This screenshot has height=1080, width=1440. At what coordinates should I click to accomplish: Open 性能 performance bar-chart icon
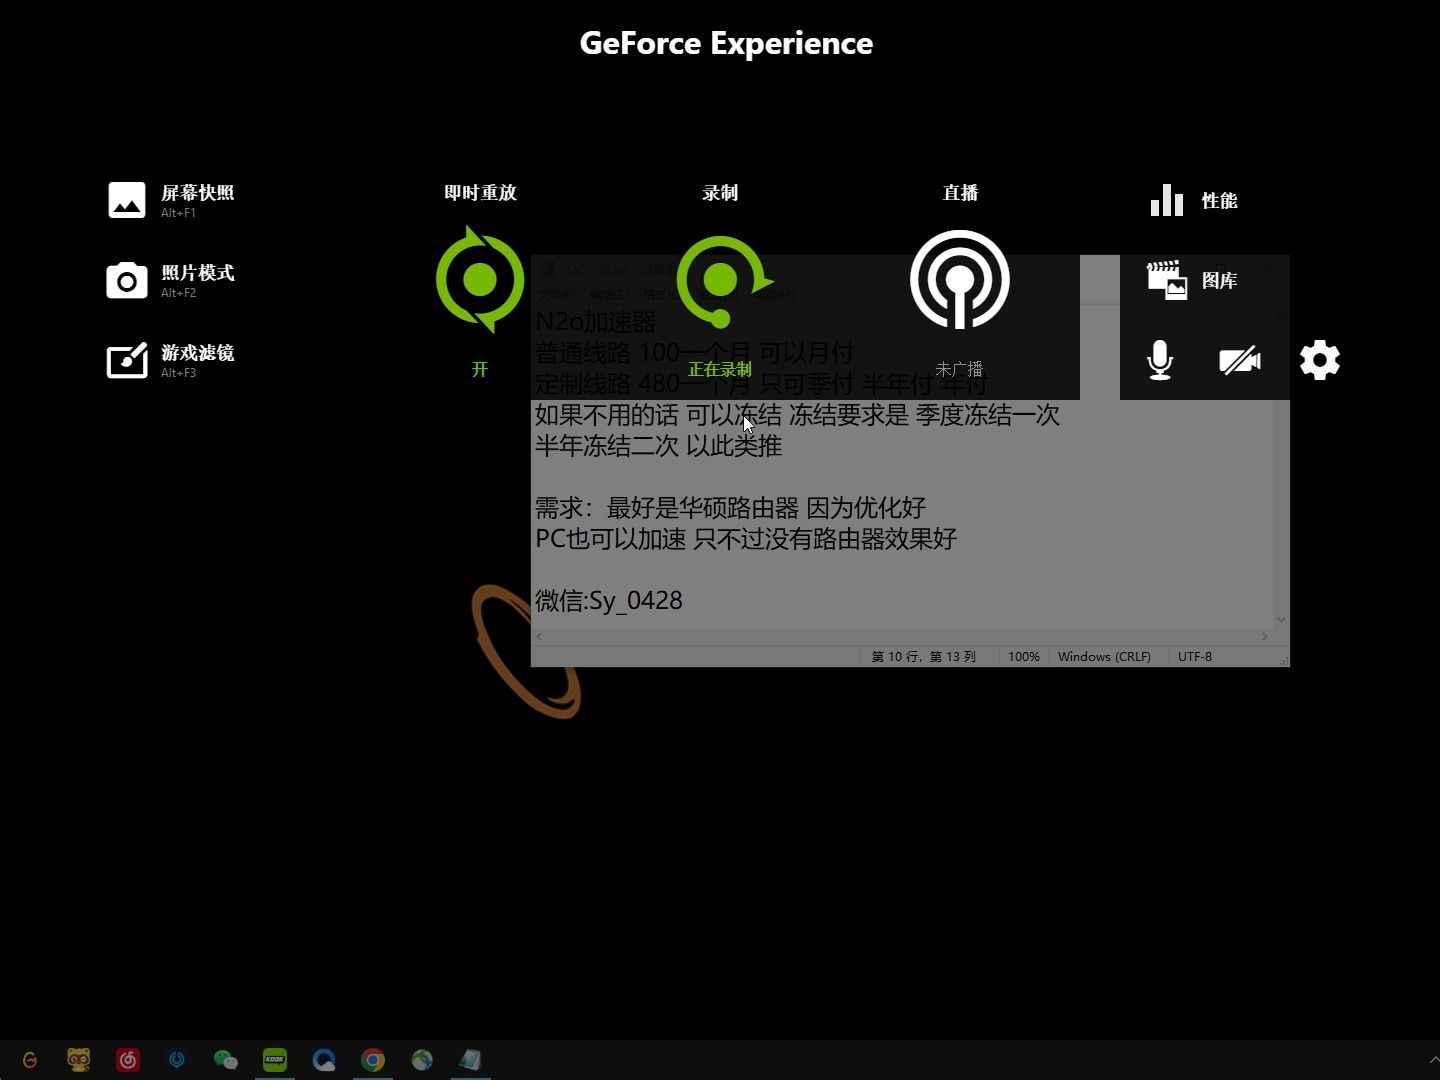(x=1167, y=200)
